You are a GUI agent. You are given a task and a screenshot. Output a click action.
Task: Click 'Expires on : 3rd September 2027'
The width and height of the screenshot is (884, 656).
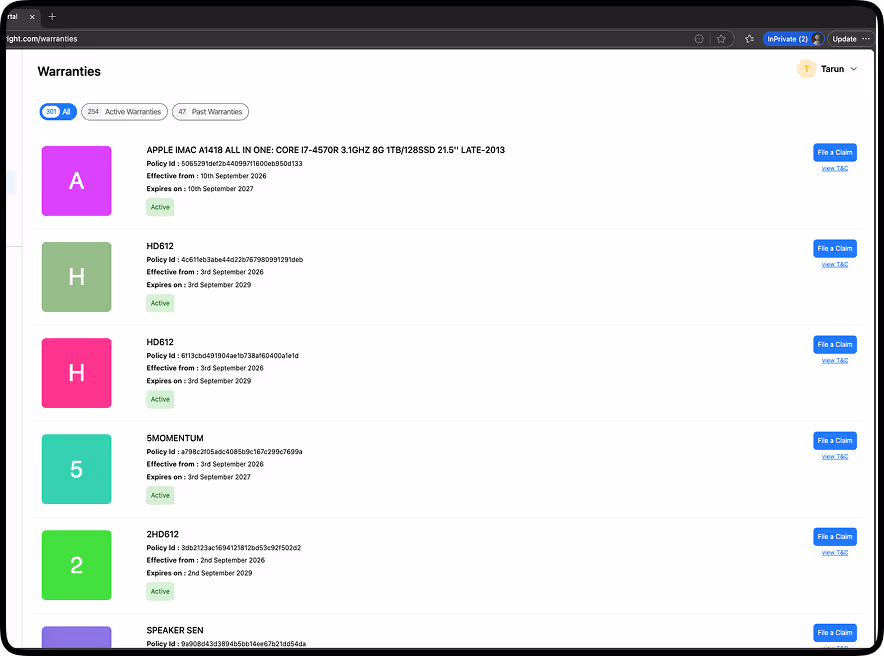(x=198, y=477)
